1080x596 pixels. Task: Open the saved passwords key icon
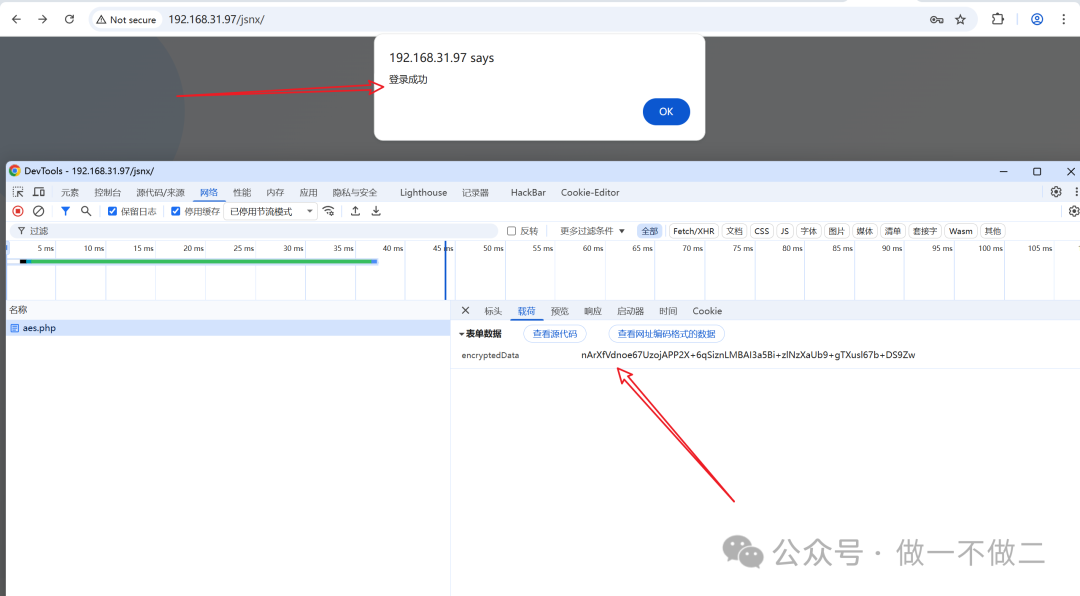coord(936,19)
